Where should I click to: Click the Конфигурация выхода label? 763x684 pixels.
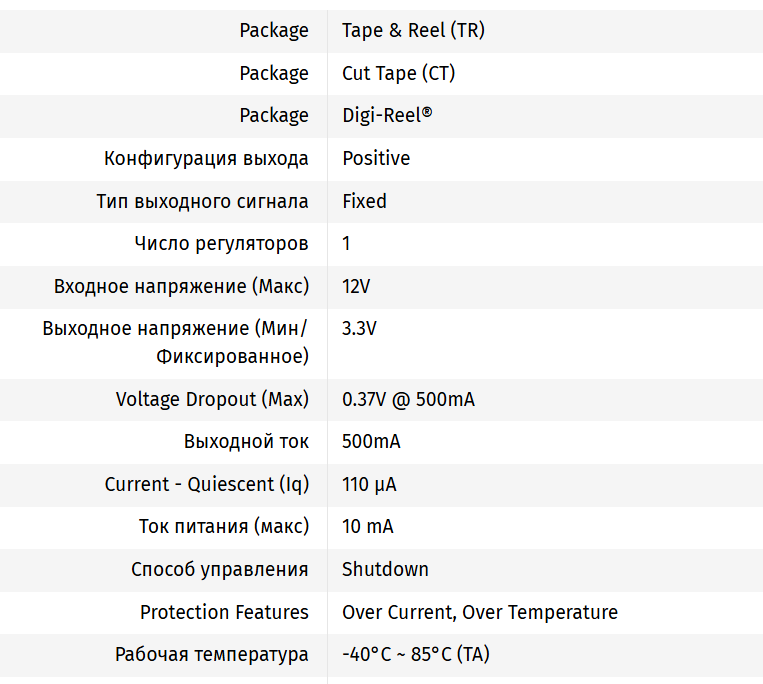coord(206,158)
